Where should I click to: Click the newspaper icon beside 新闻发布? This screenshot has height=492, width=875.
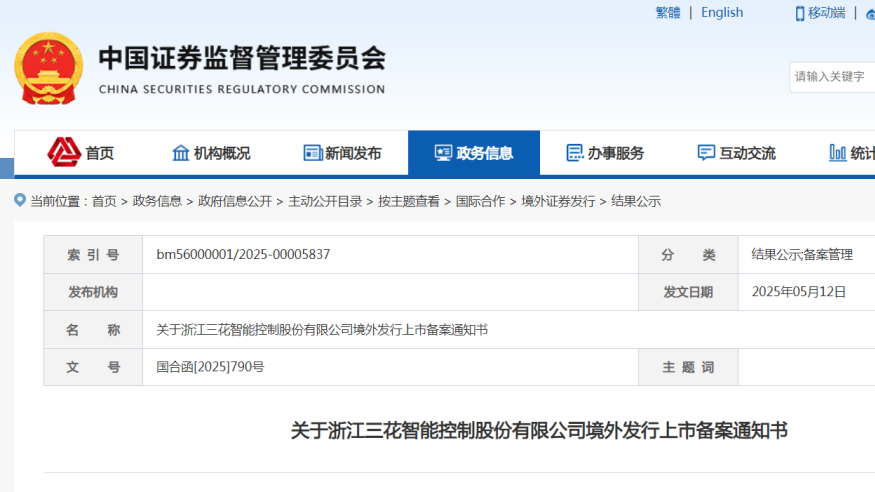(312, 153)
